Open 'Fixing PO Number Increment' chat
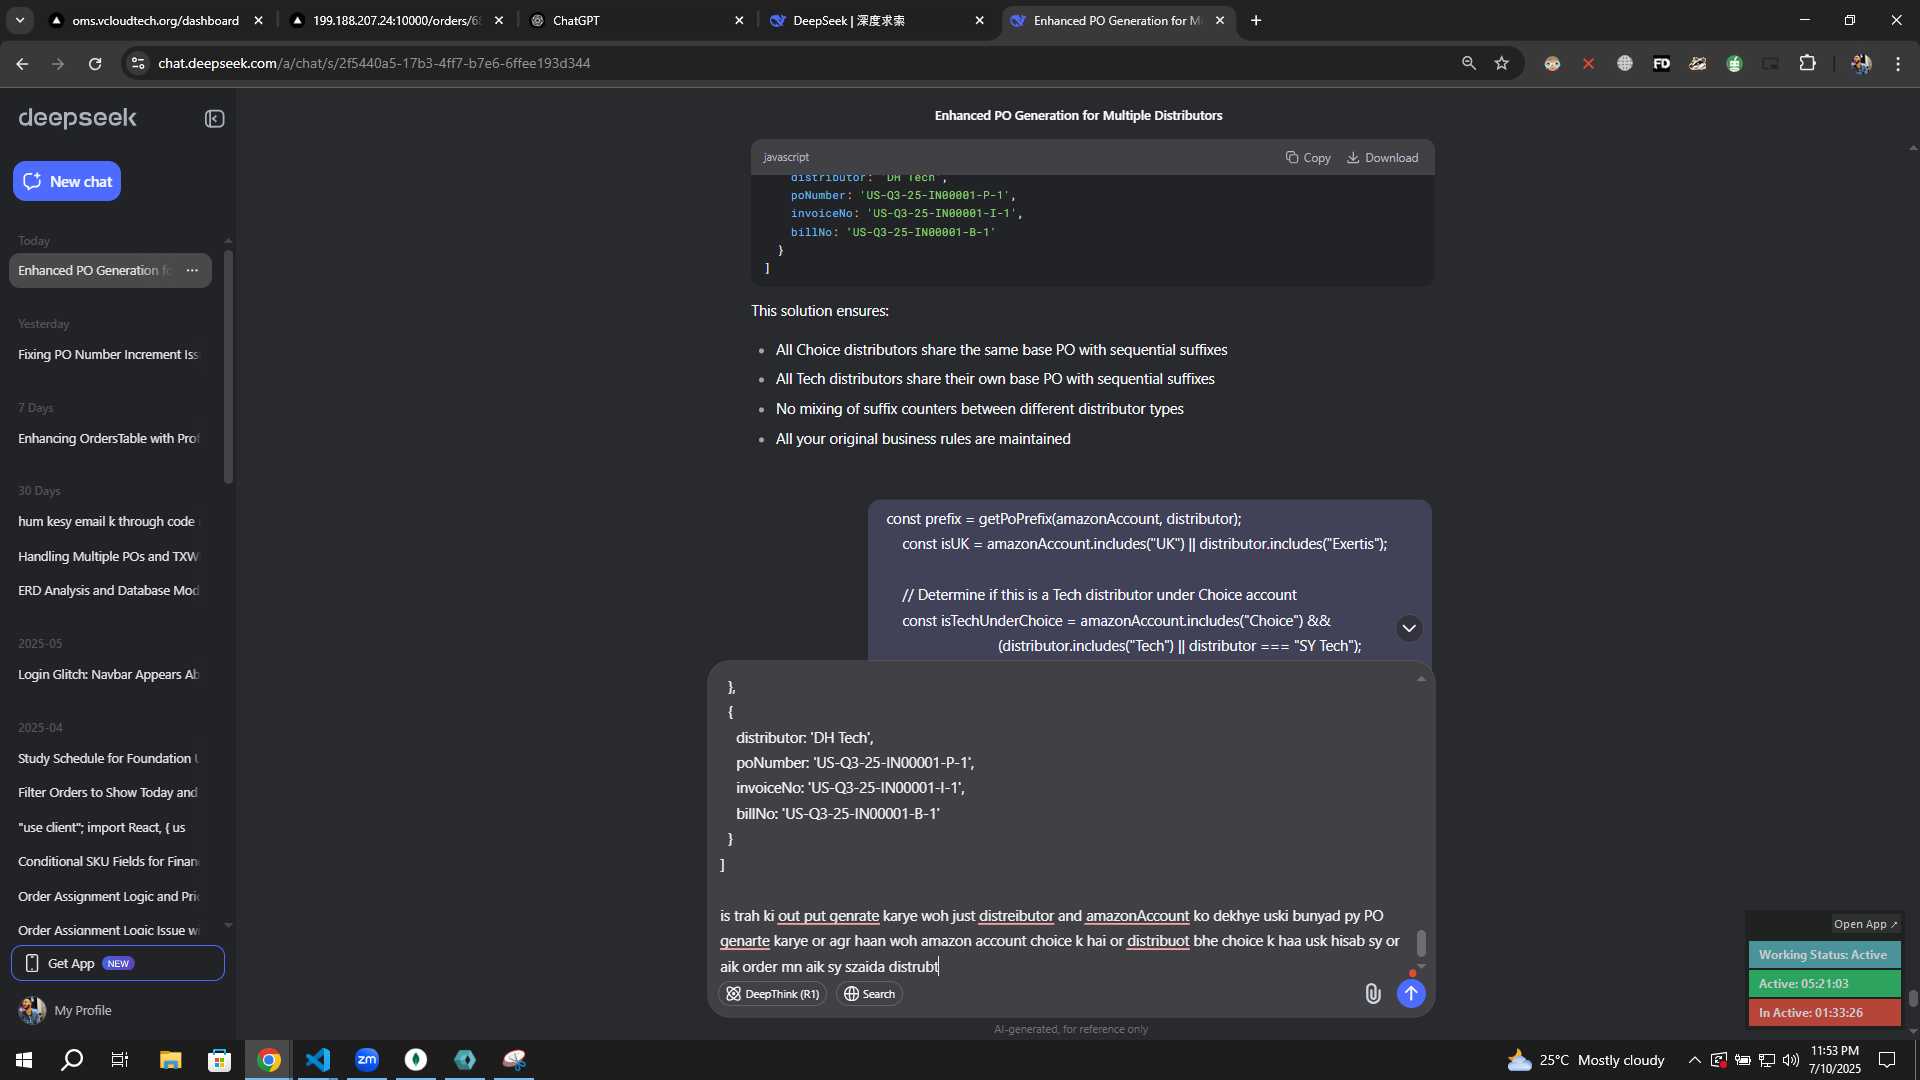This screenshot has width=1920, height=1080. click(108, 354)
